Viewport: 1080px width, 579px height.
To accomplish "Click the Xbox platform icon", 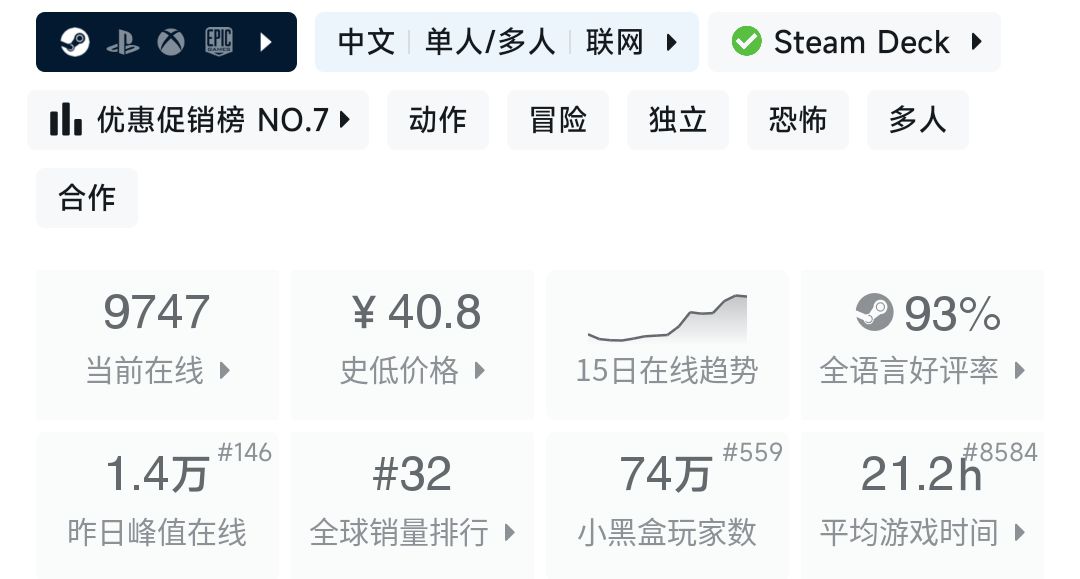I will [x=171, y=42].
